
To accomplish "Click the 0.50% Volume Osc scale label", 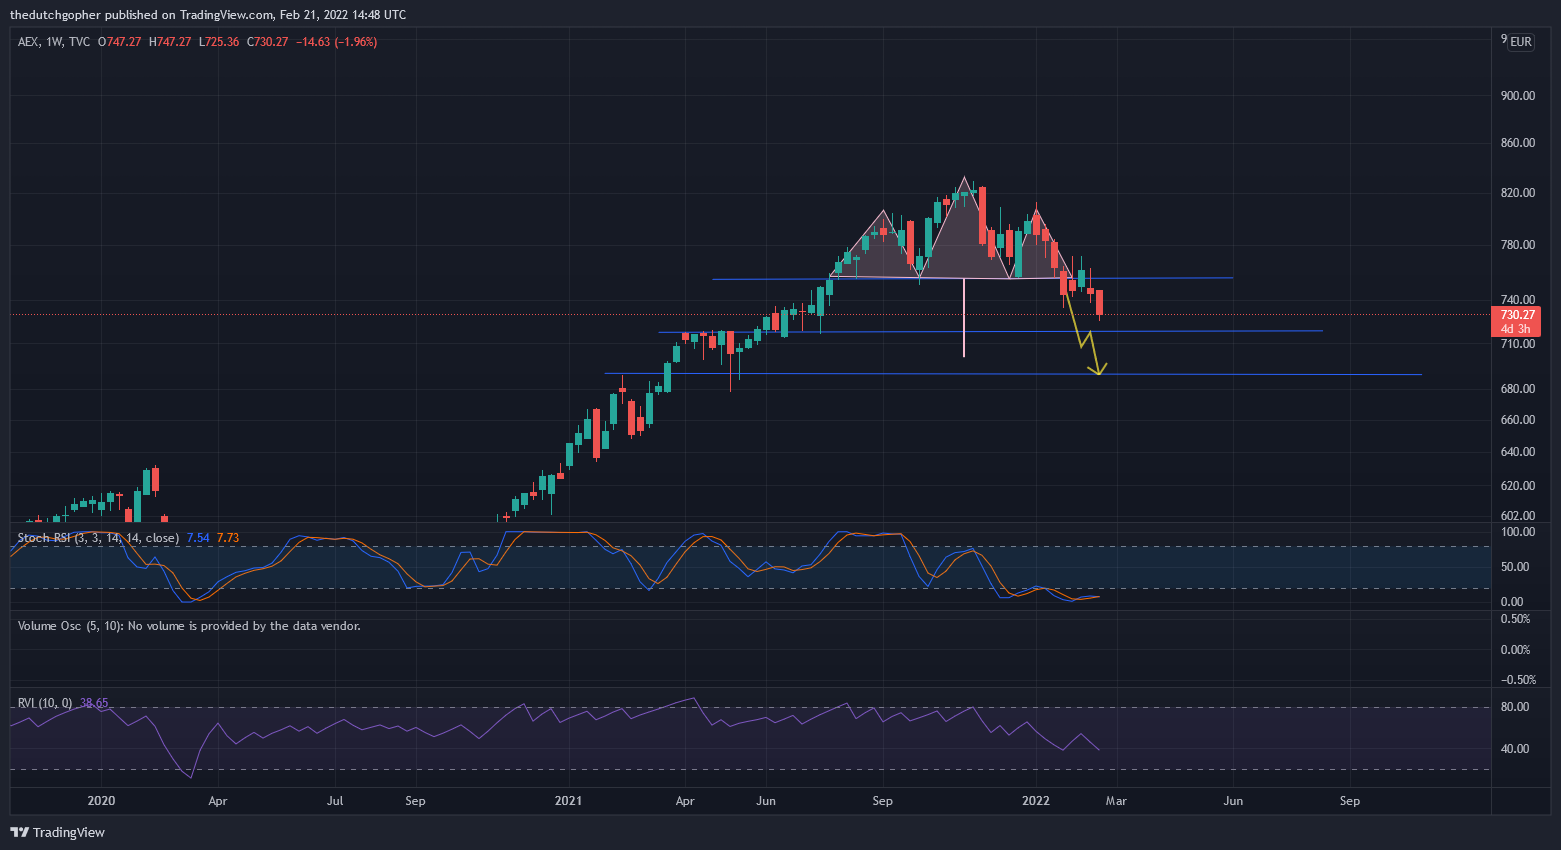I will point(1516,619).
